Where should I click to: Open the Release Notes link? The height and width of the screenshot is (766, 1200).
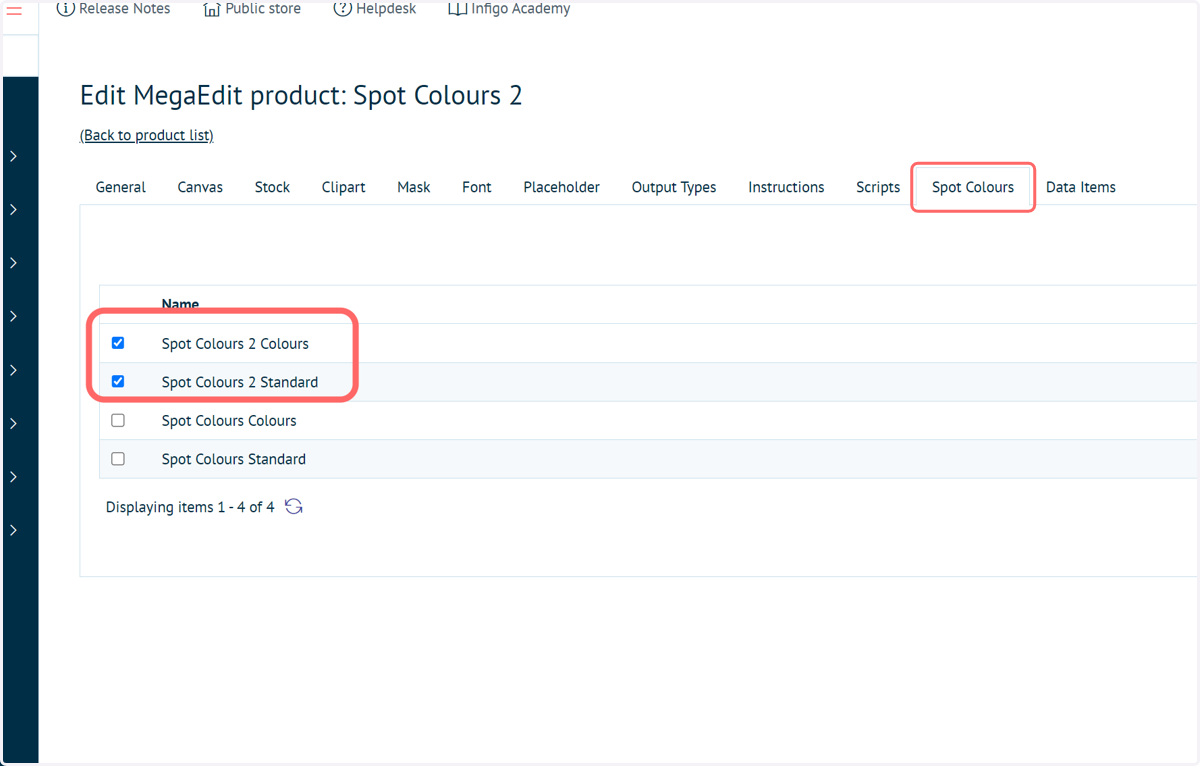click(125, 9)
